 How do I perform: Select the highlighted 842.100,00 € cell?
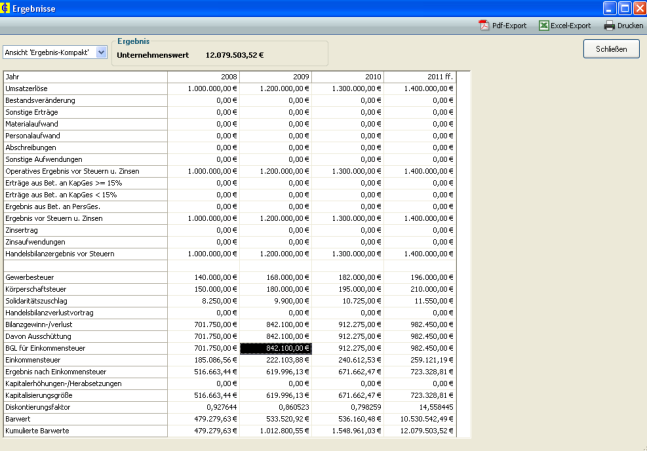(276, 348)
